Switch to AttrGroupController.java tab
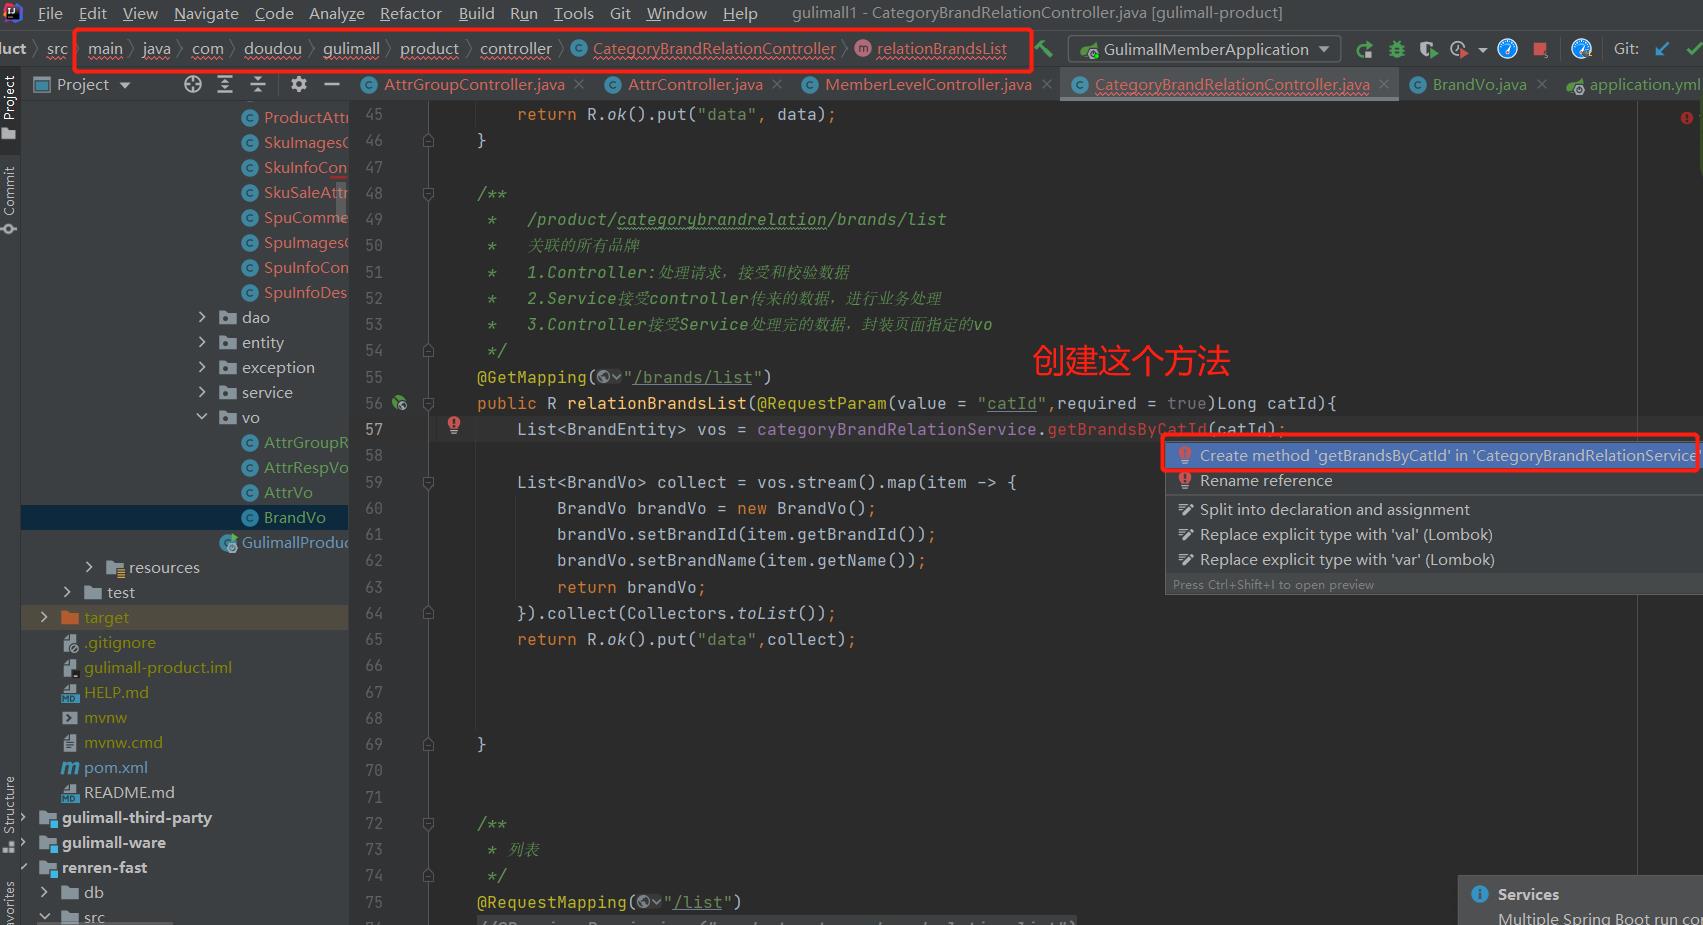The height and width of the screenshot is (925, 1703). 473,85
